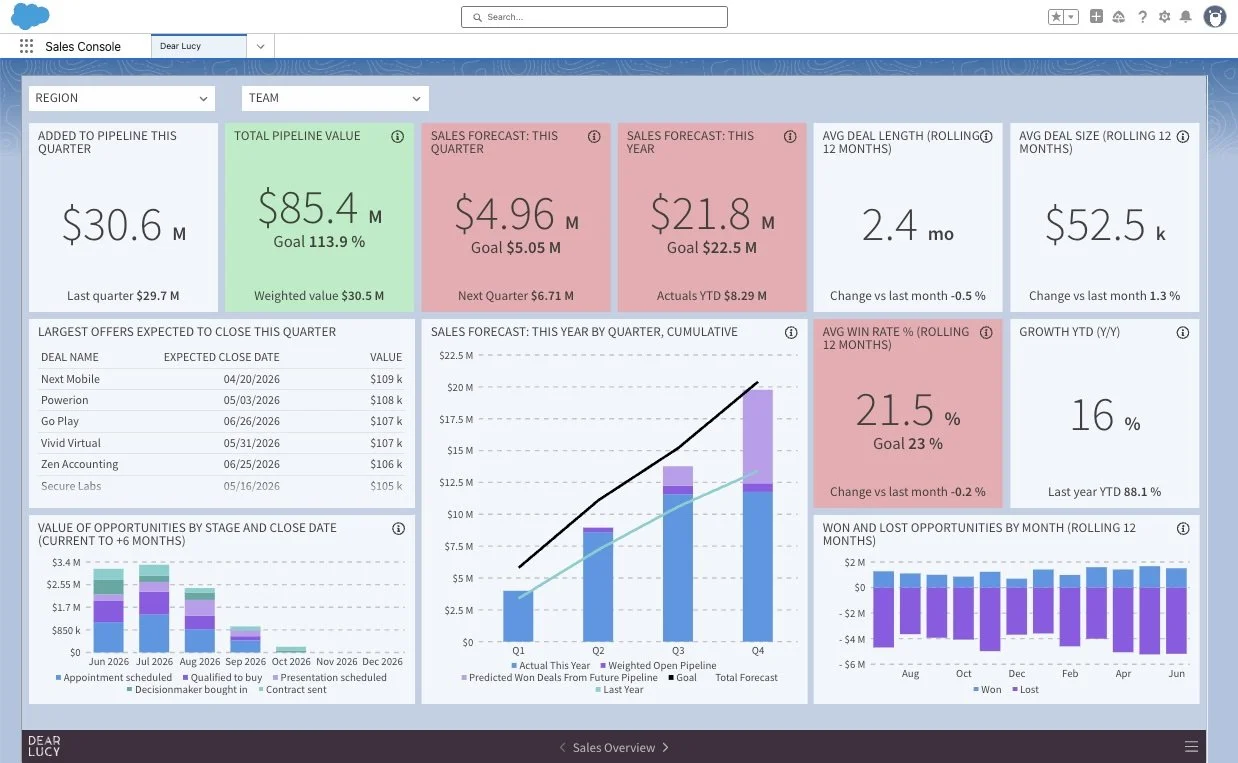Open the Trailhead guidance icon
Screen dimensions: 1238x763
point(1119,17)
